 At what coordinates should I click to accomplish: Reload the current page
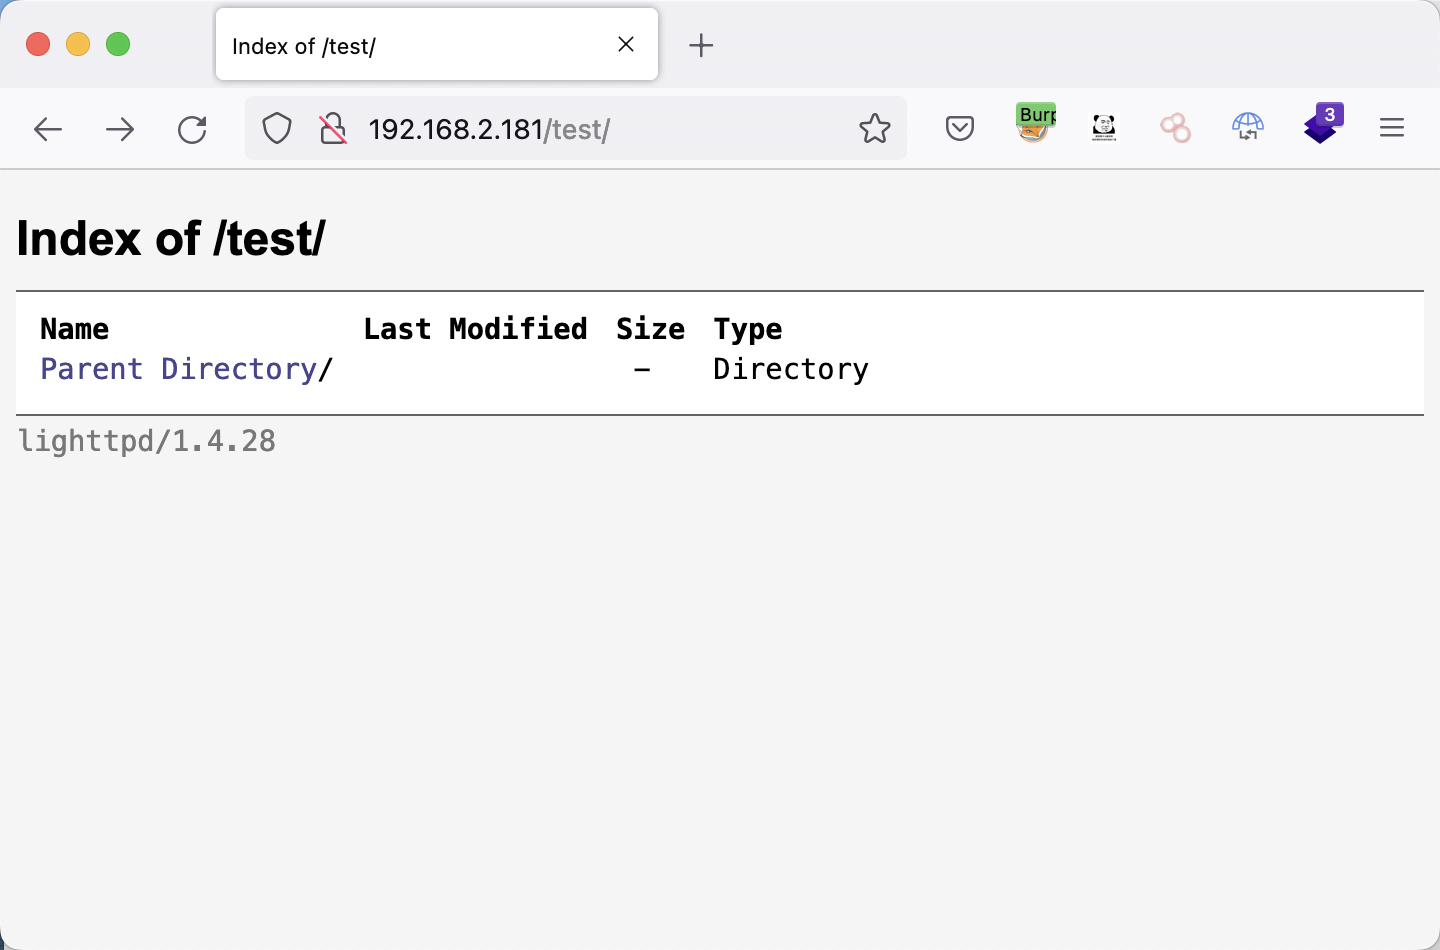[x=192, y=129]
